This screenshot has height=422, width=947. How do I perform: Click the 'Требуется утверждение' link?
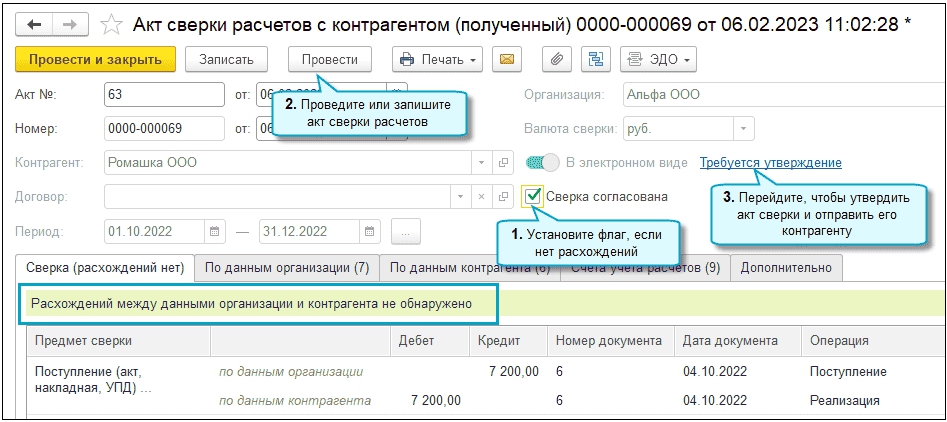click(770, 162)
